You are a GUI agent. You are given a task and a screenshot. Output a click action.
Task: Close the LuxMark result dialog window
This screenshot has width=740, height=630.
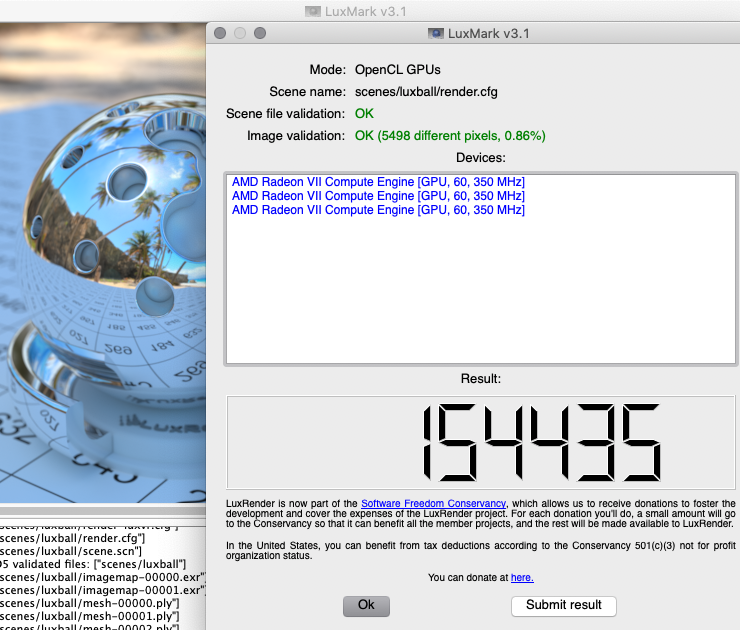tap(220, 33)
